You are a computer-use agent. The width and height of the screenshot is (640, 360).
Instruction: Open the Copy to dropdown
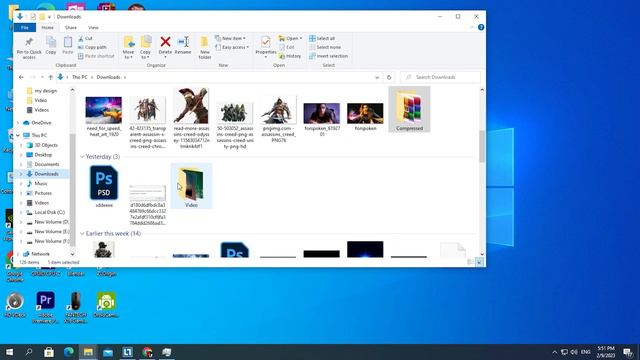pos(146,47)
